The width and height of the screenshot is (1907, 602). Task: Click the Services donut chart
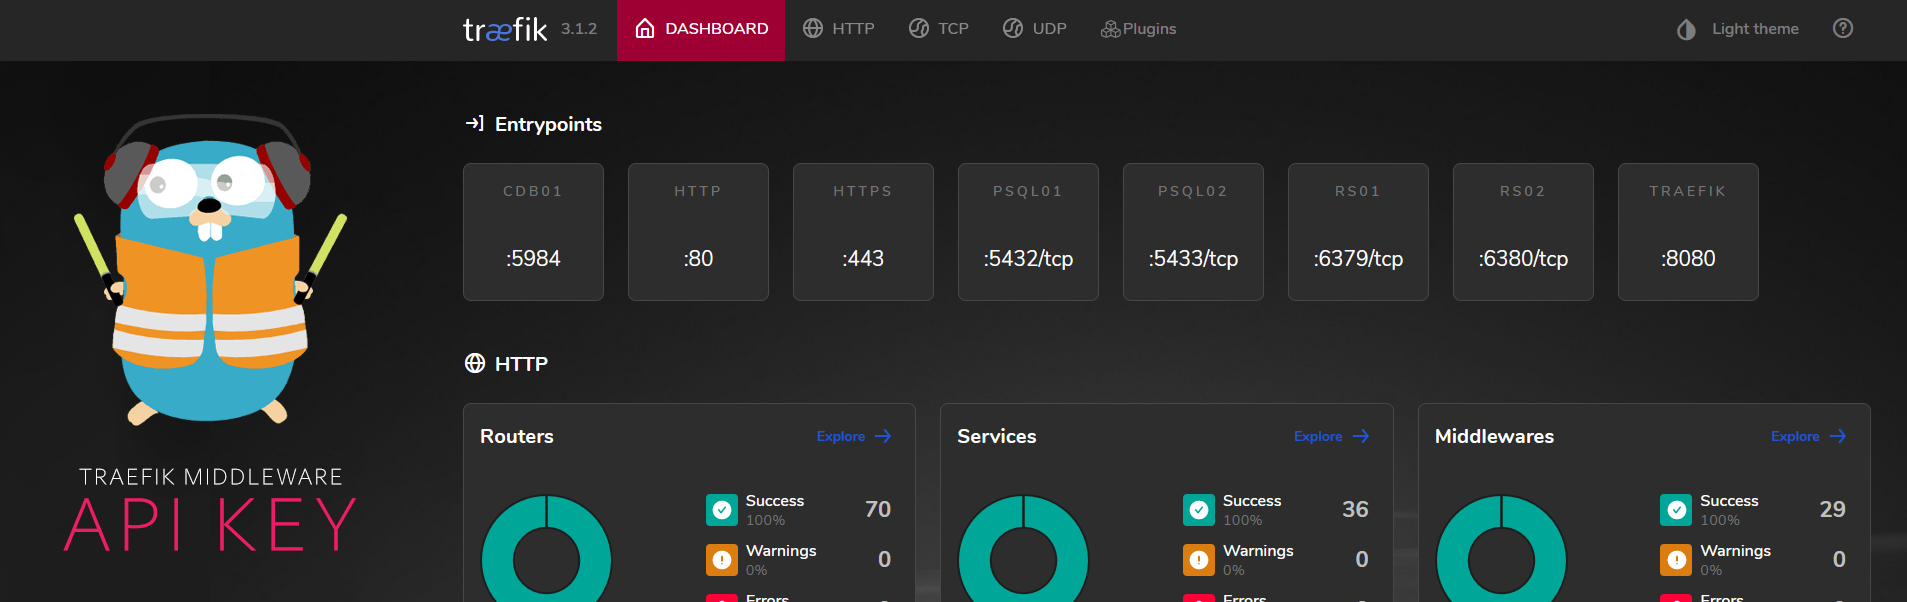tap(1023, 550)
